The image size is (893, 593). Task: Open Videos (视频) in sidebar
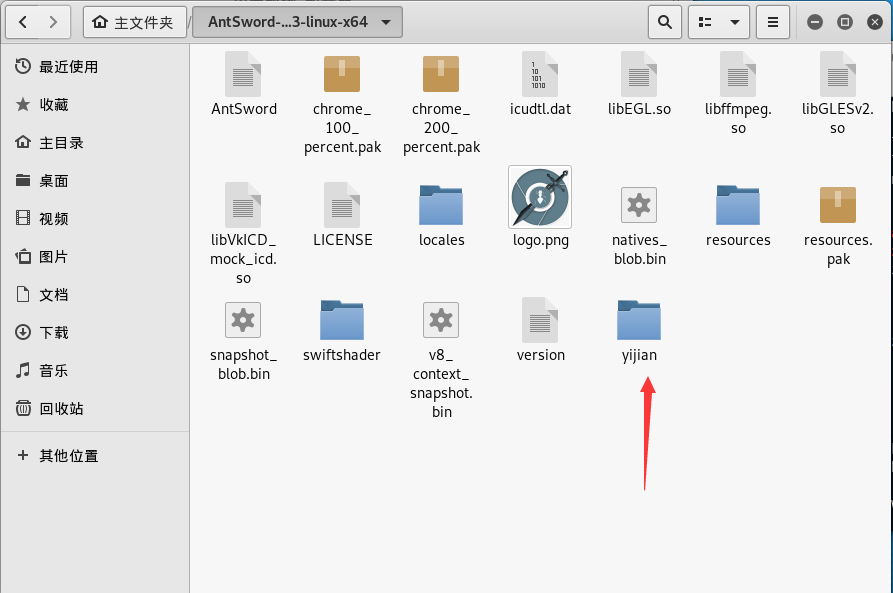[x=95, y=219]
